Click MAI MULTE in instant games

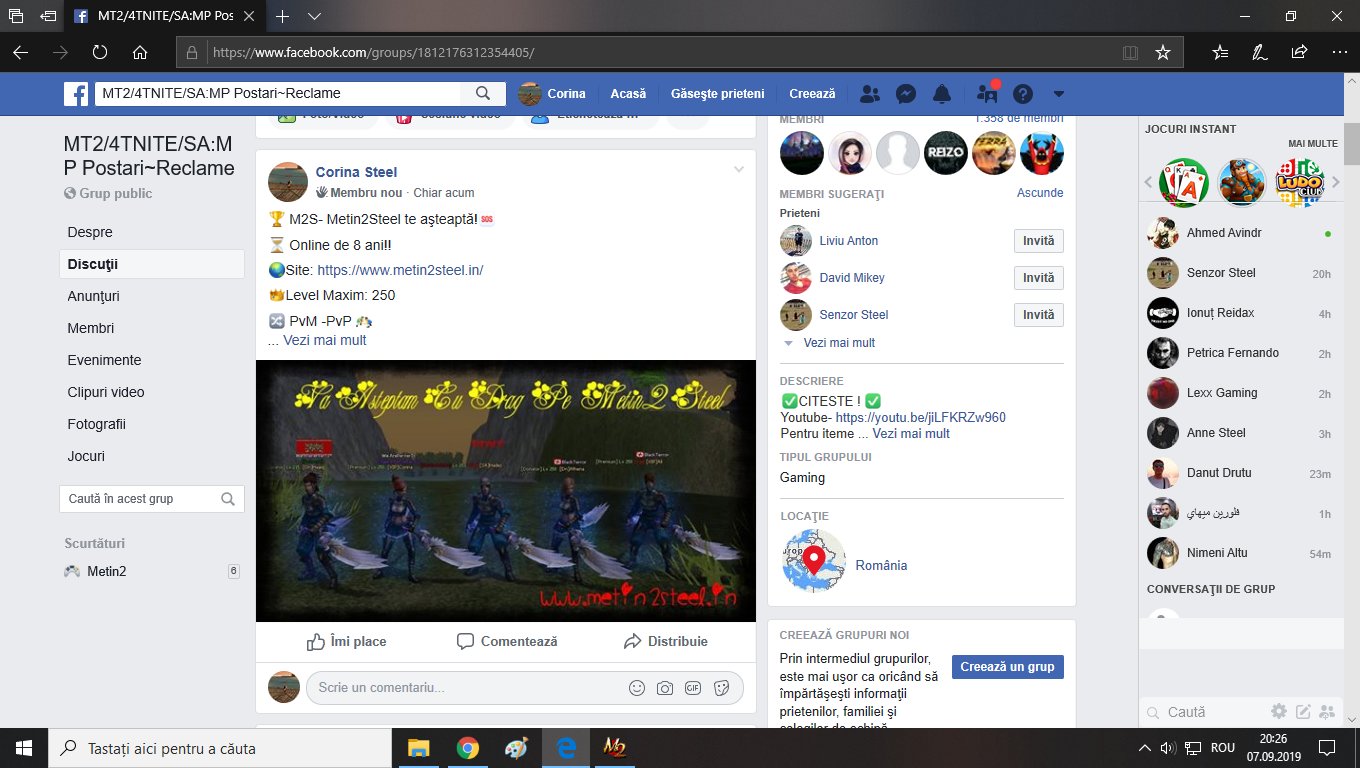coord(1313,144)
